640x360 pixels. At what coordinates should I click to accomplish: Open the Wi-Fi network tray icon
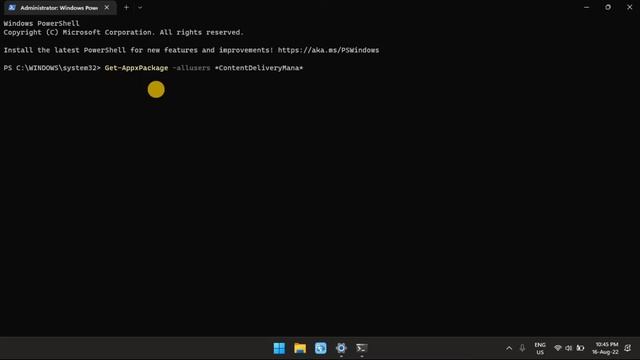[x=558, y=348]
